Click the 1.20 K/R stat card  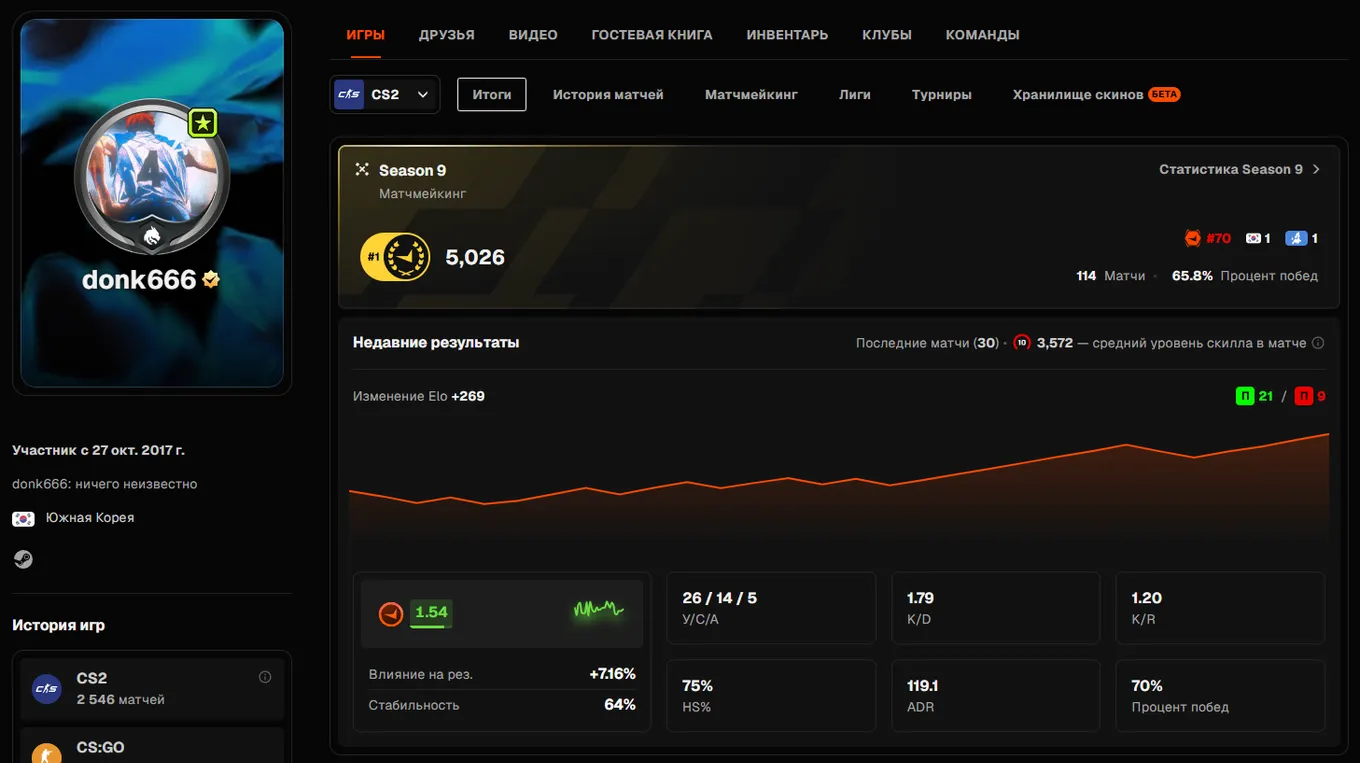1220,608
